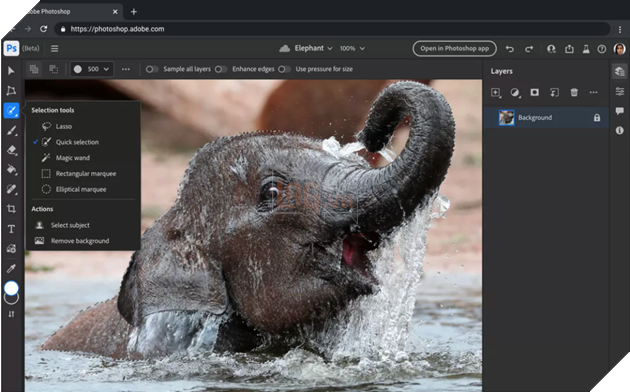Click Open in Photoshop app button

[x=454, y=48]
